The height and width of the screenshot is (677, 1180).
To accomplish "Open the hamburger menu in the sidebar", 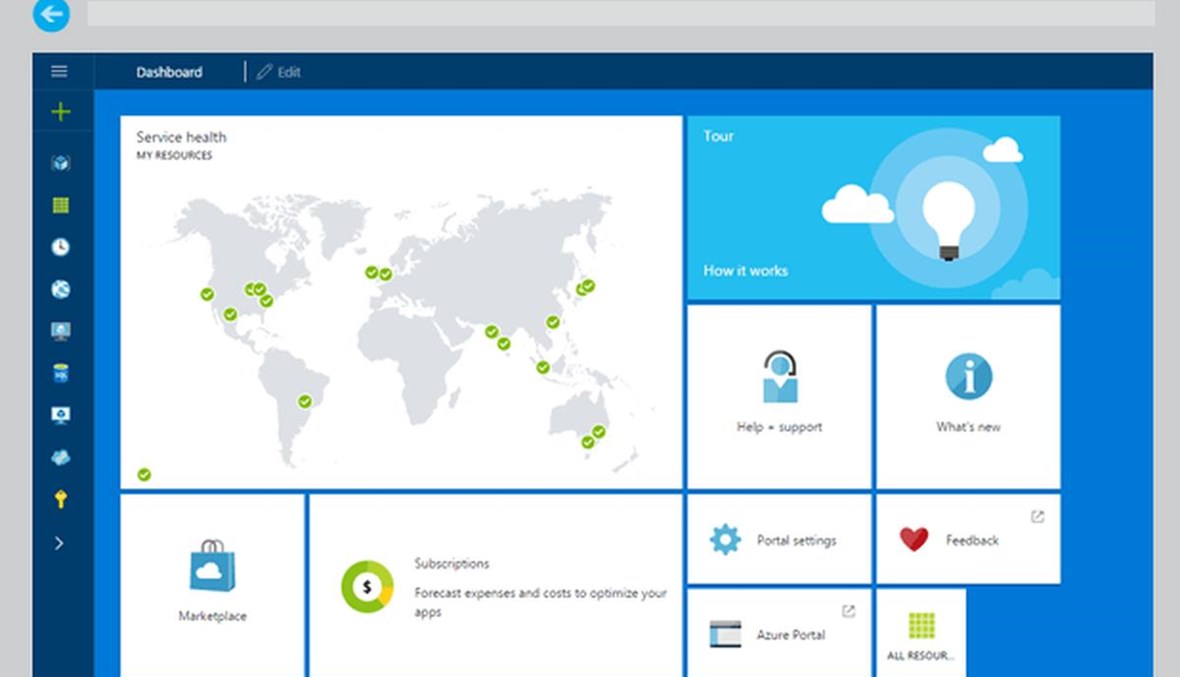I will (x=60, y=72).
